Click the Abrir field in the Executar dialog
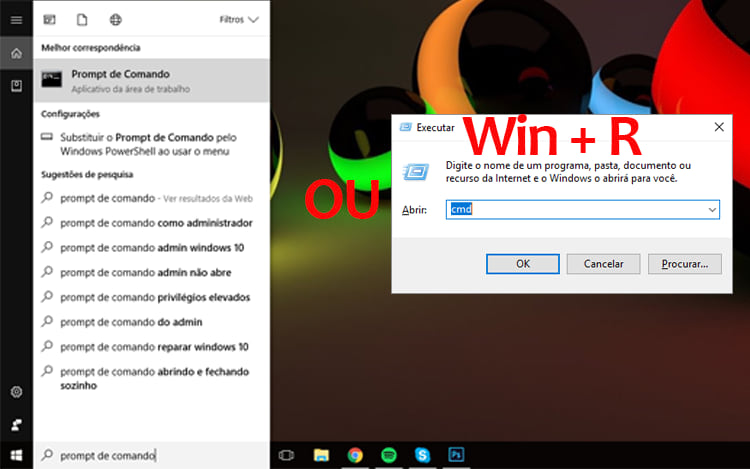Screen dimensions: 750x469 click(x=583, y=209)
